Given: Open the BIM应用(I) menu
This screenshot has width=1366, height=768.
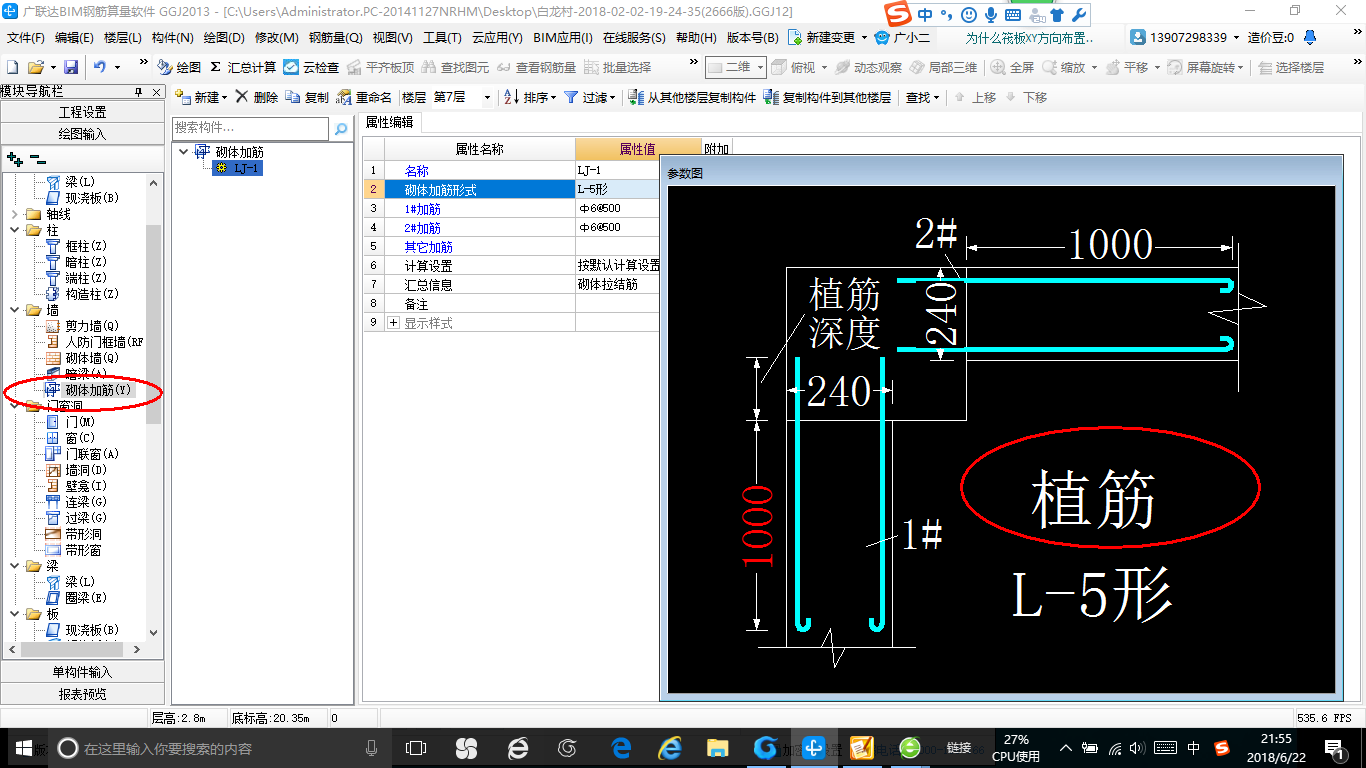Looking at the screenshot, I should [x=563, y=37].
